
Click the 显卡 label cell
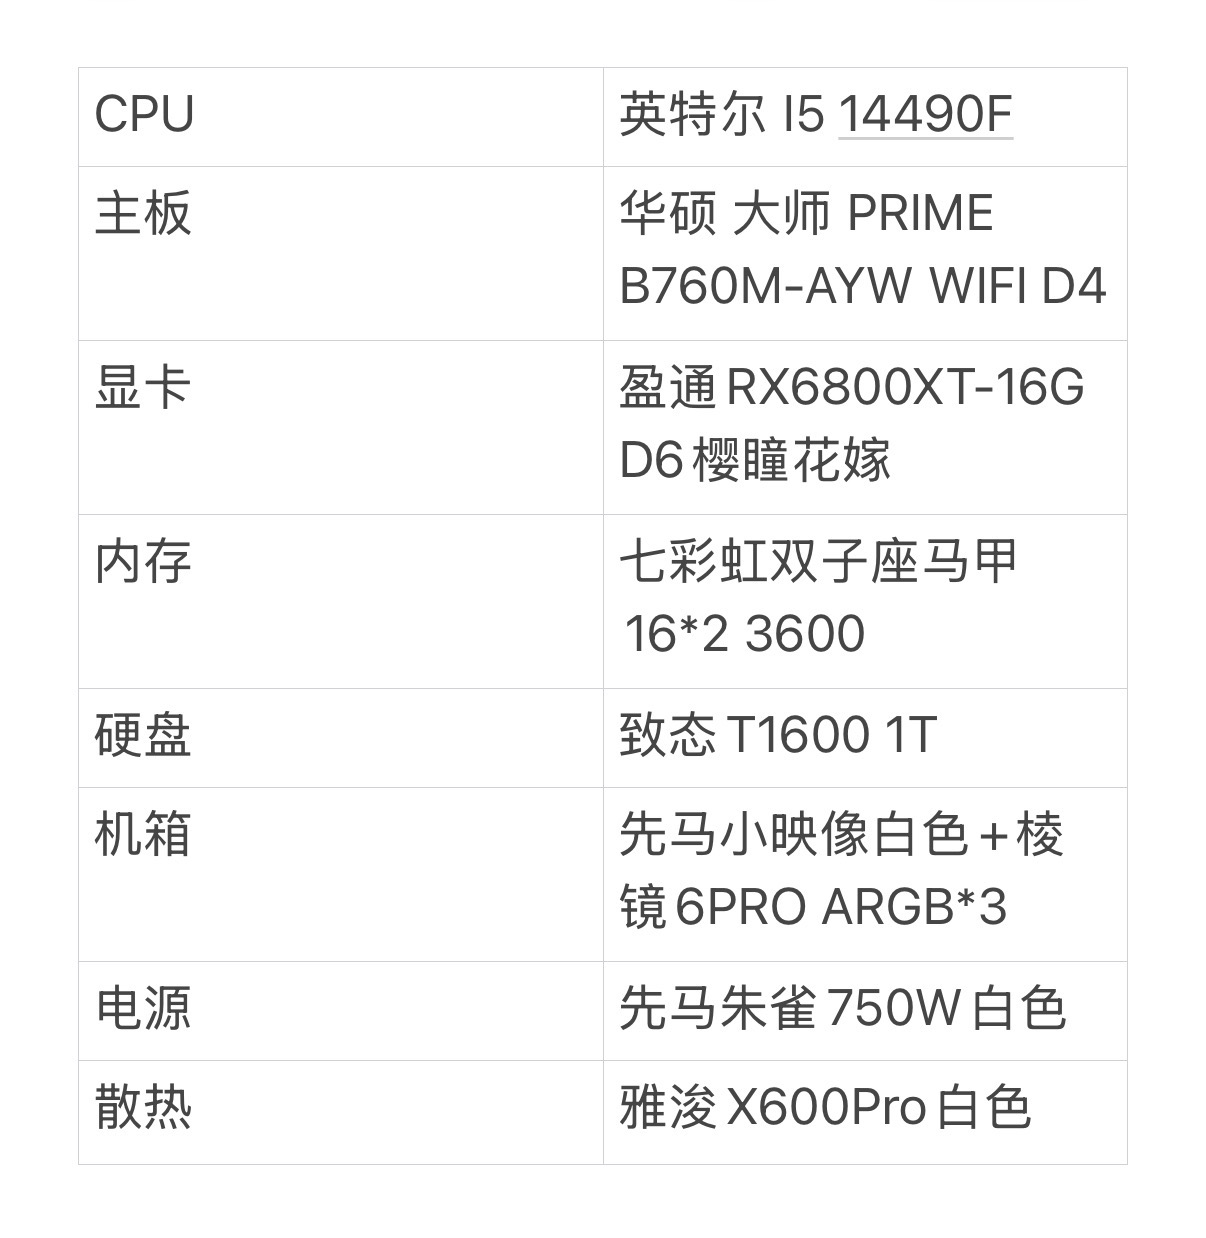tap(143, 388)
